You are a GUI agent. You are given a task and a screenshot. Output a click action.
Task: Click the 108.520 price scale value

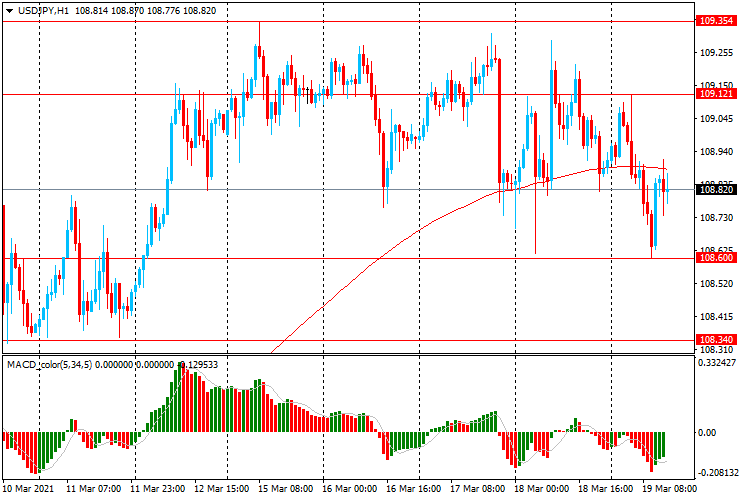click(716, 284)
